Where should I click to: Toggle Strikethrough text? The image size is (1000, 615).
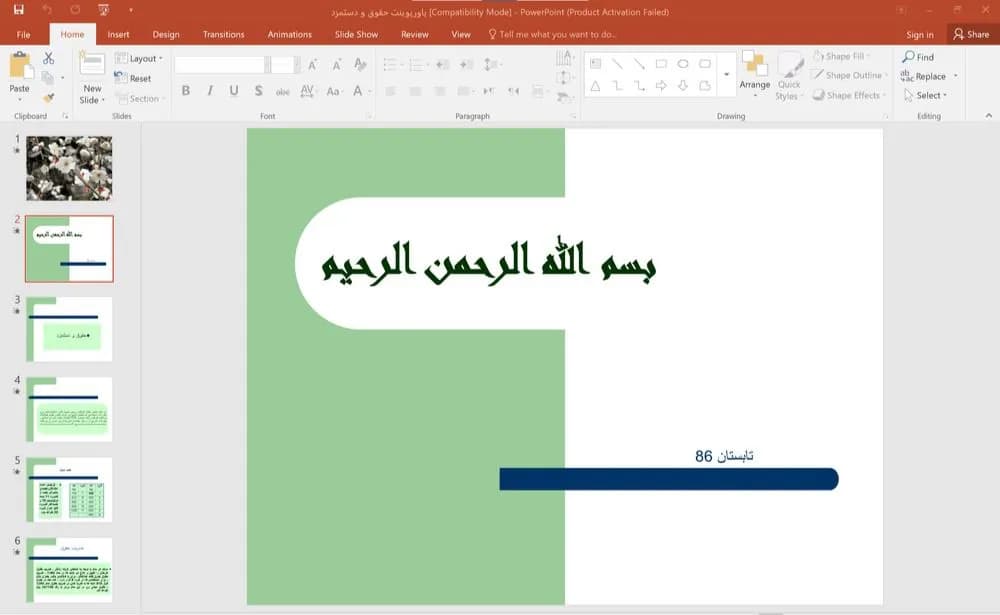coord(283,91)
